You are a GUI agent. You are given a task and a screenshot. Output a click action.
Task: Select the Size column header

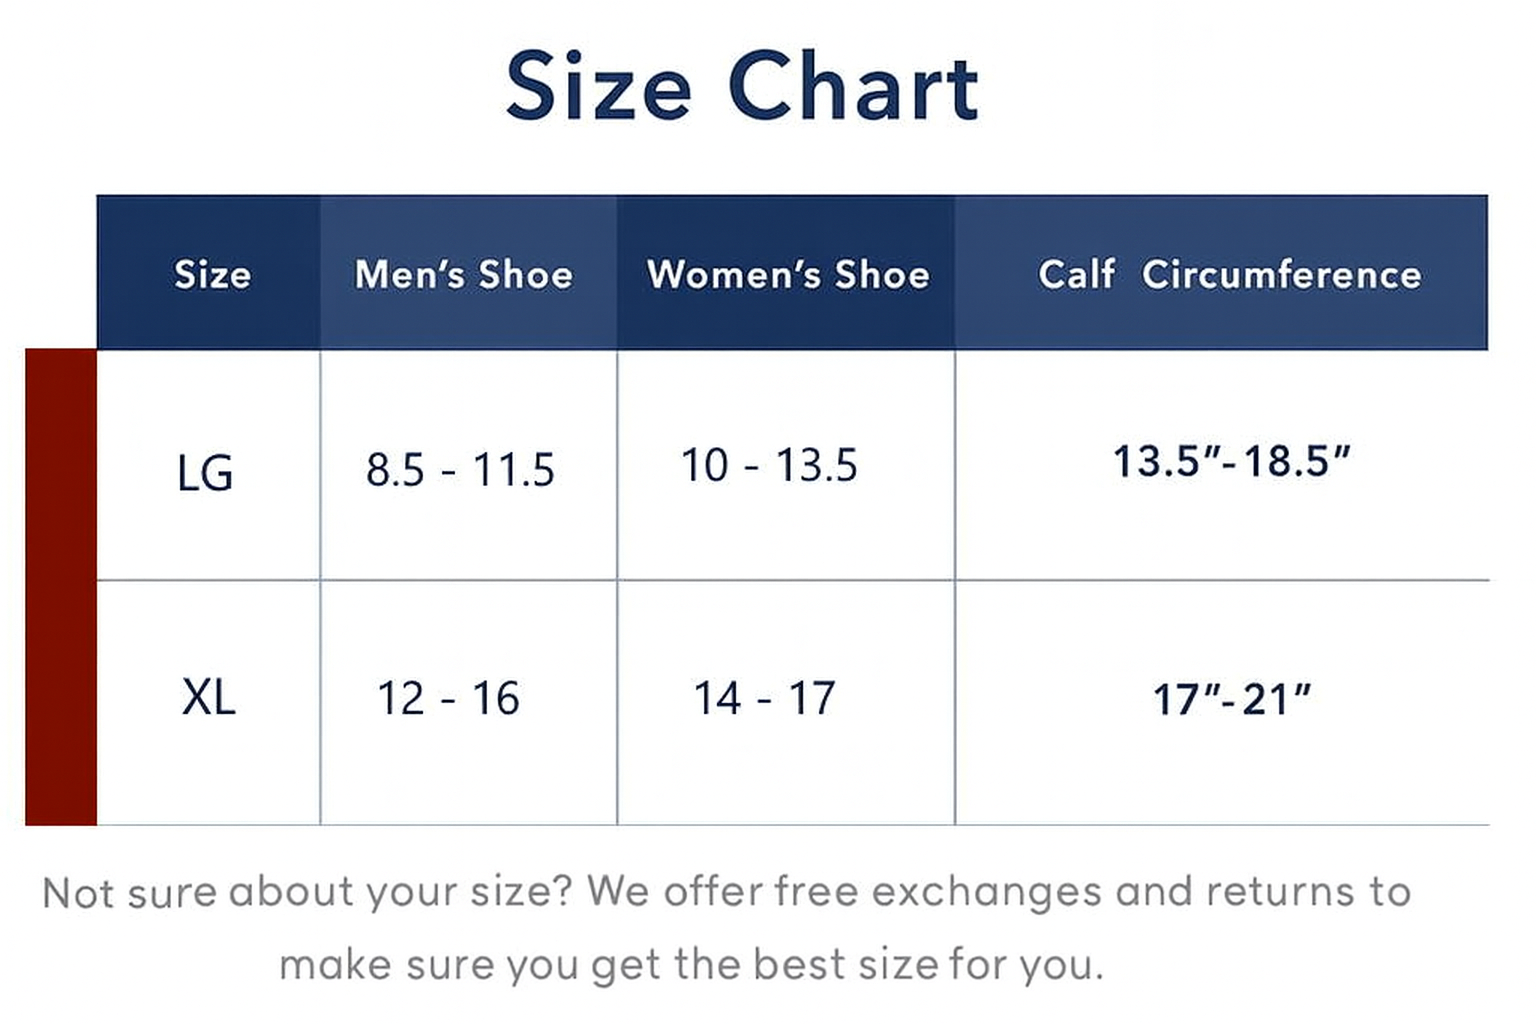click(x=212, y=274)
